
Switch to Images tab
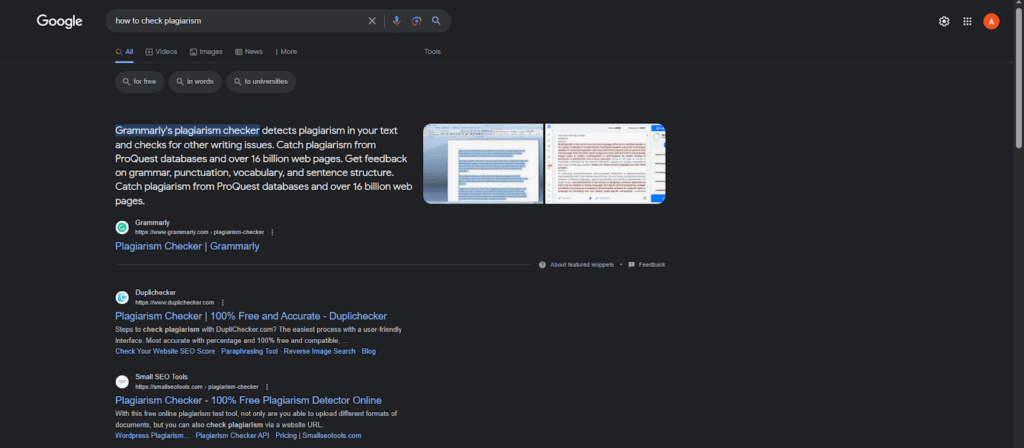206,52
